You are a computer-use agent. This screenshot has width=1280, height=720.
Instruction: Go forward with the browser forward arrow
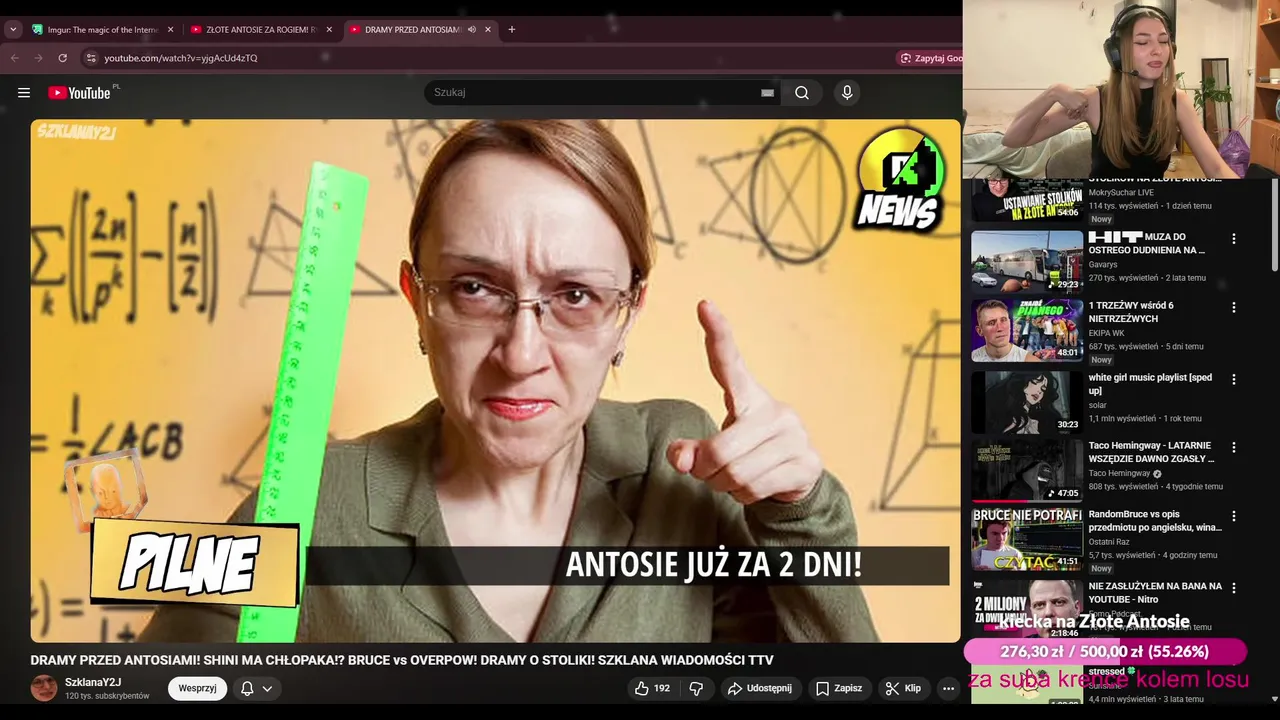[38, 58]
